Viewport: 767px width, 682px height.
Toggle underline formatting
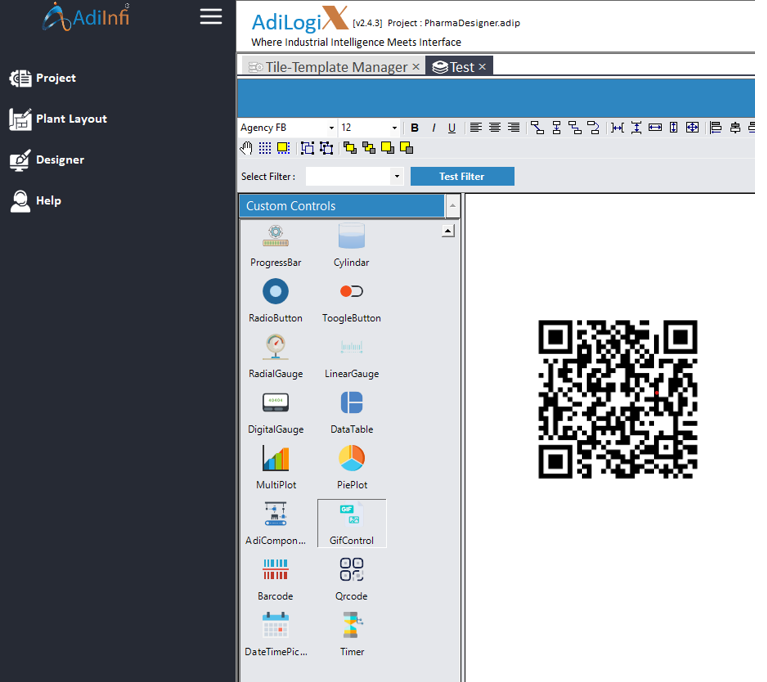pos(451,128)
